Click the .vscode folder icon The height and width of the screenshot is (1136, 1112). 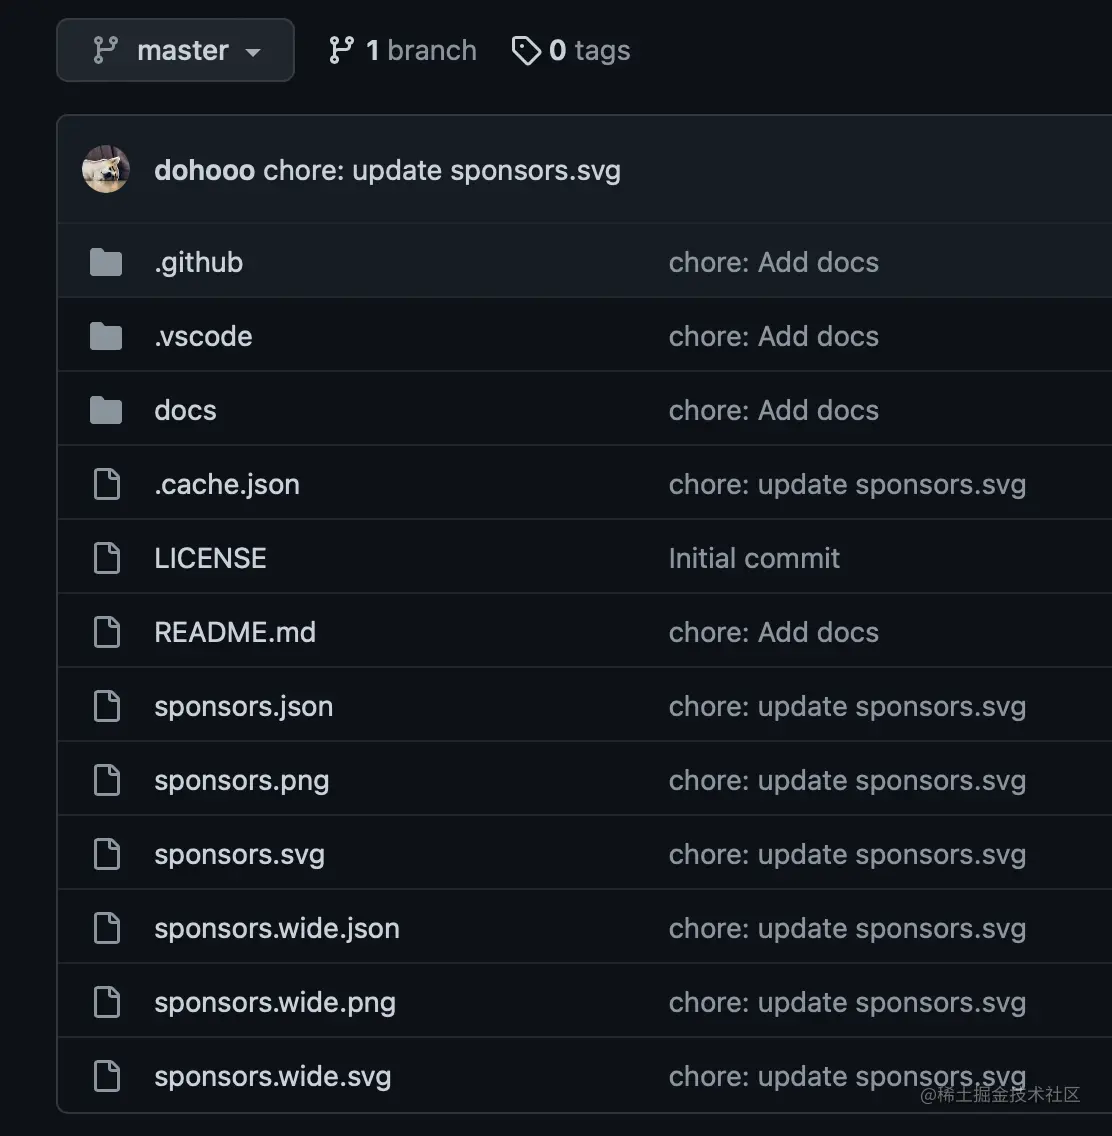pyautogui.click(x=106, y=337)
